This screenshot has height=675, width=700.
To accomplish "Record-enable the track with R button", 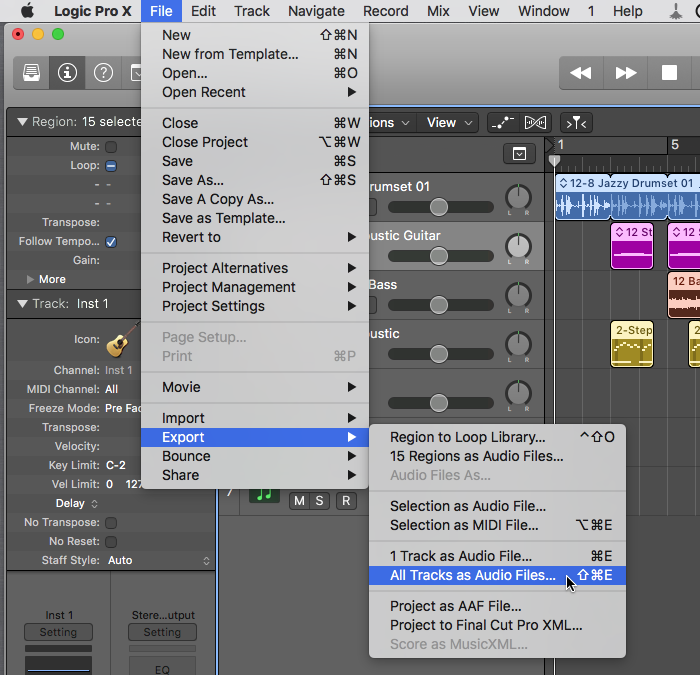I will (x=346, y=501).
